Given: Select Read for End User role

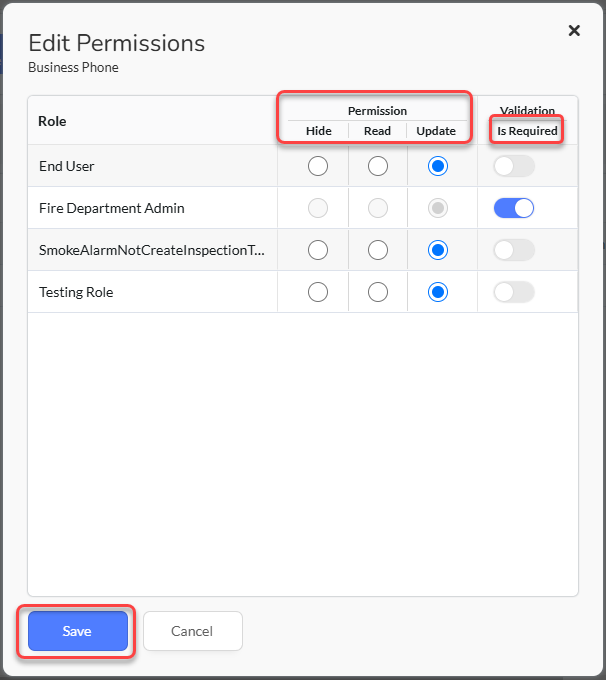Looking at the screenshot, I should pos(377,166).
